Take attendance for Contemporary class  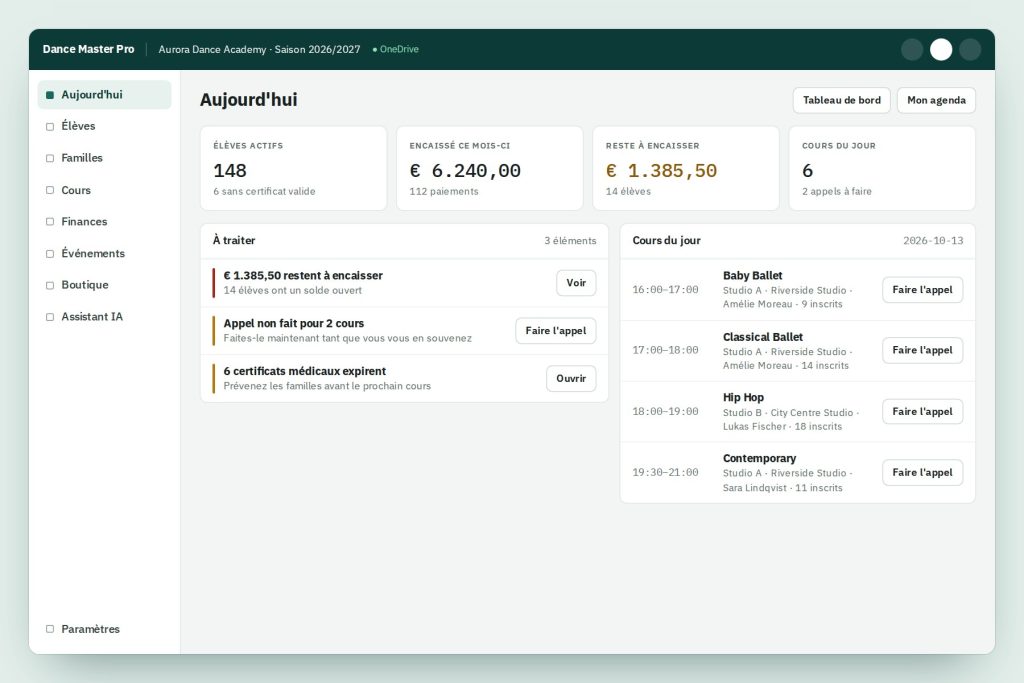tap(922, 472)
